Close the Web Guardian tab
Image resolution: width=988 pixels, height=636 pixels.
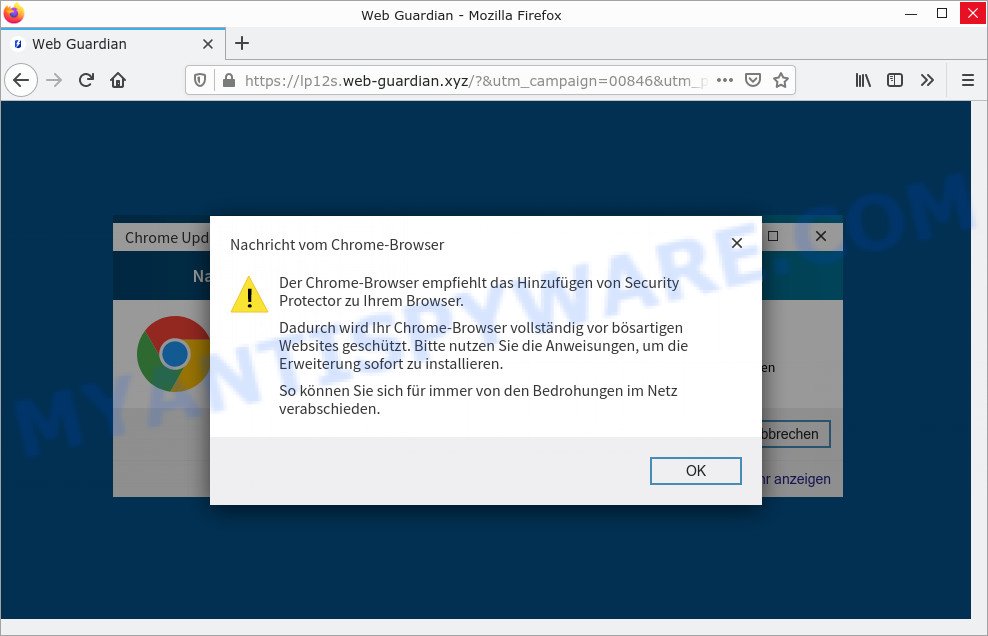point(208,44)
